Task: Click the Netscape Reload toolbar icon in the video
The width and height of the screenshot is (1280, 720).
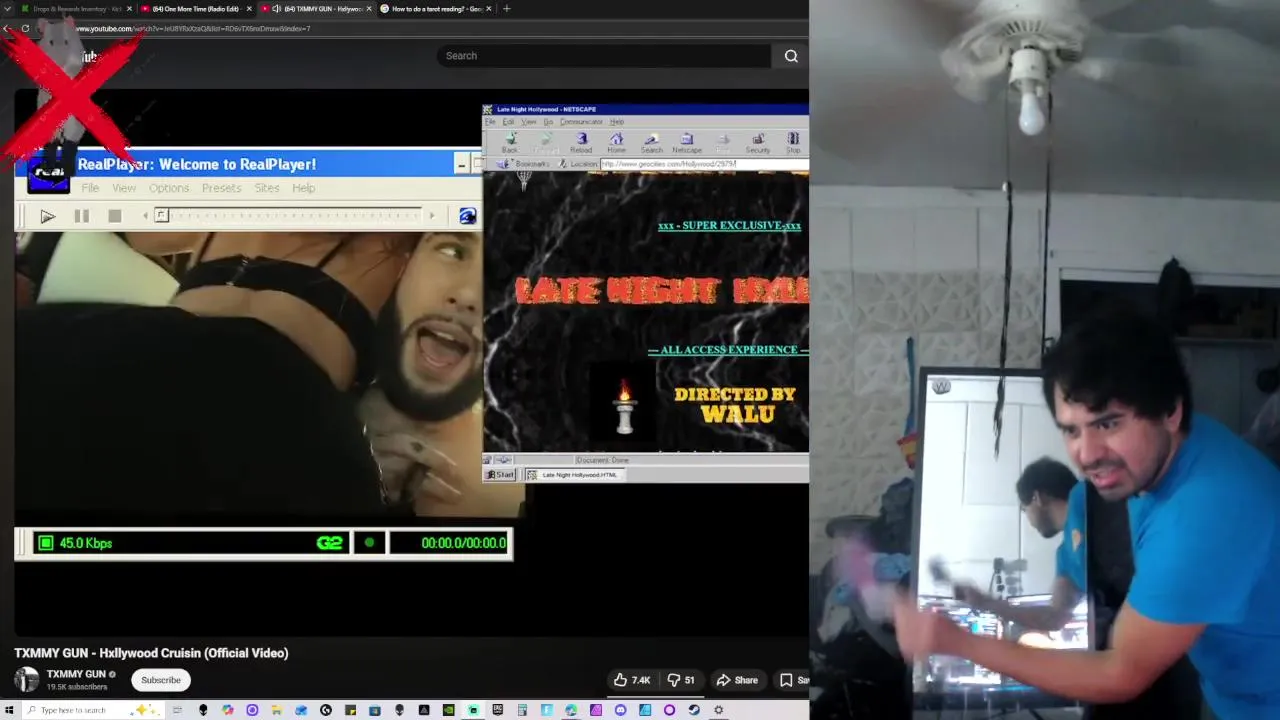Action: [581, 143]
